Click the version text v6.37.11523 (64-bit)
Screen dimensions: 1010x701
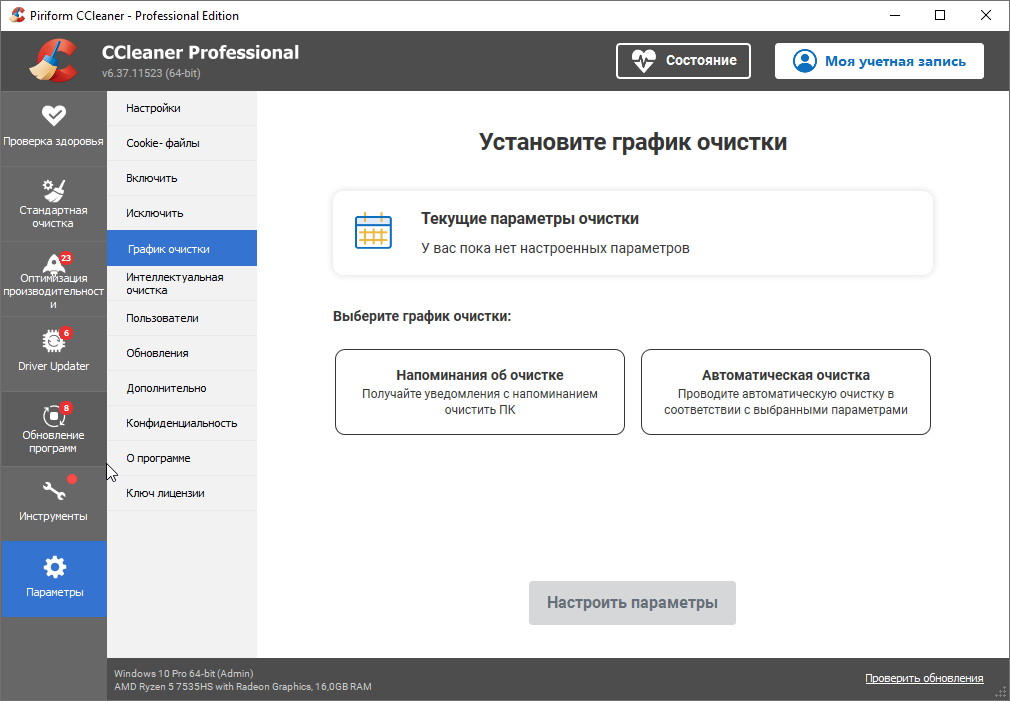click(151, 73)
